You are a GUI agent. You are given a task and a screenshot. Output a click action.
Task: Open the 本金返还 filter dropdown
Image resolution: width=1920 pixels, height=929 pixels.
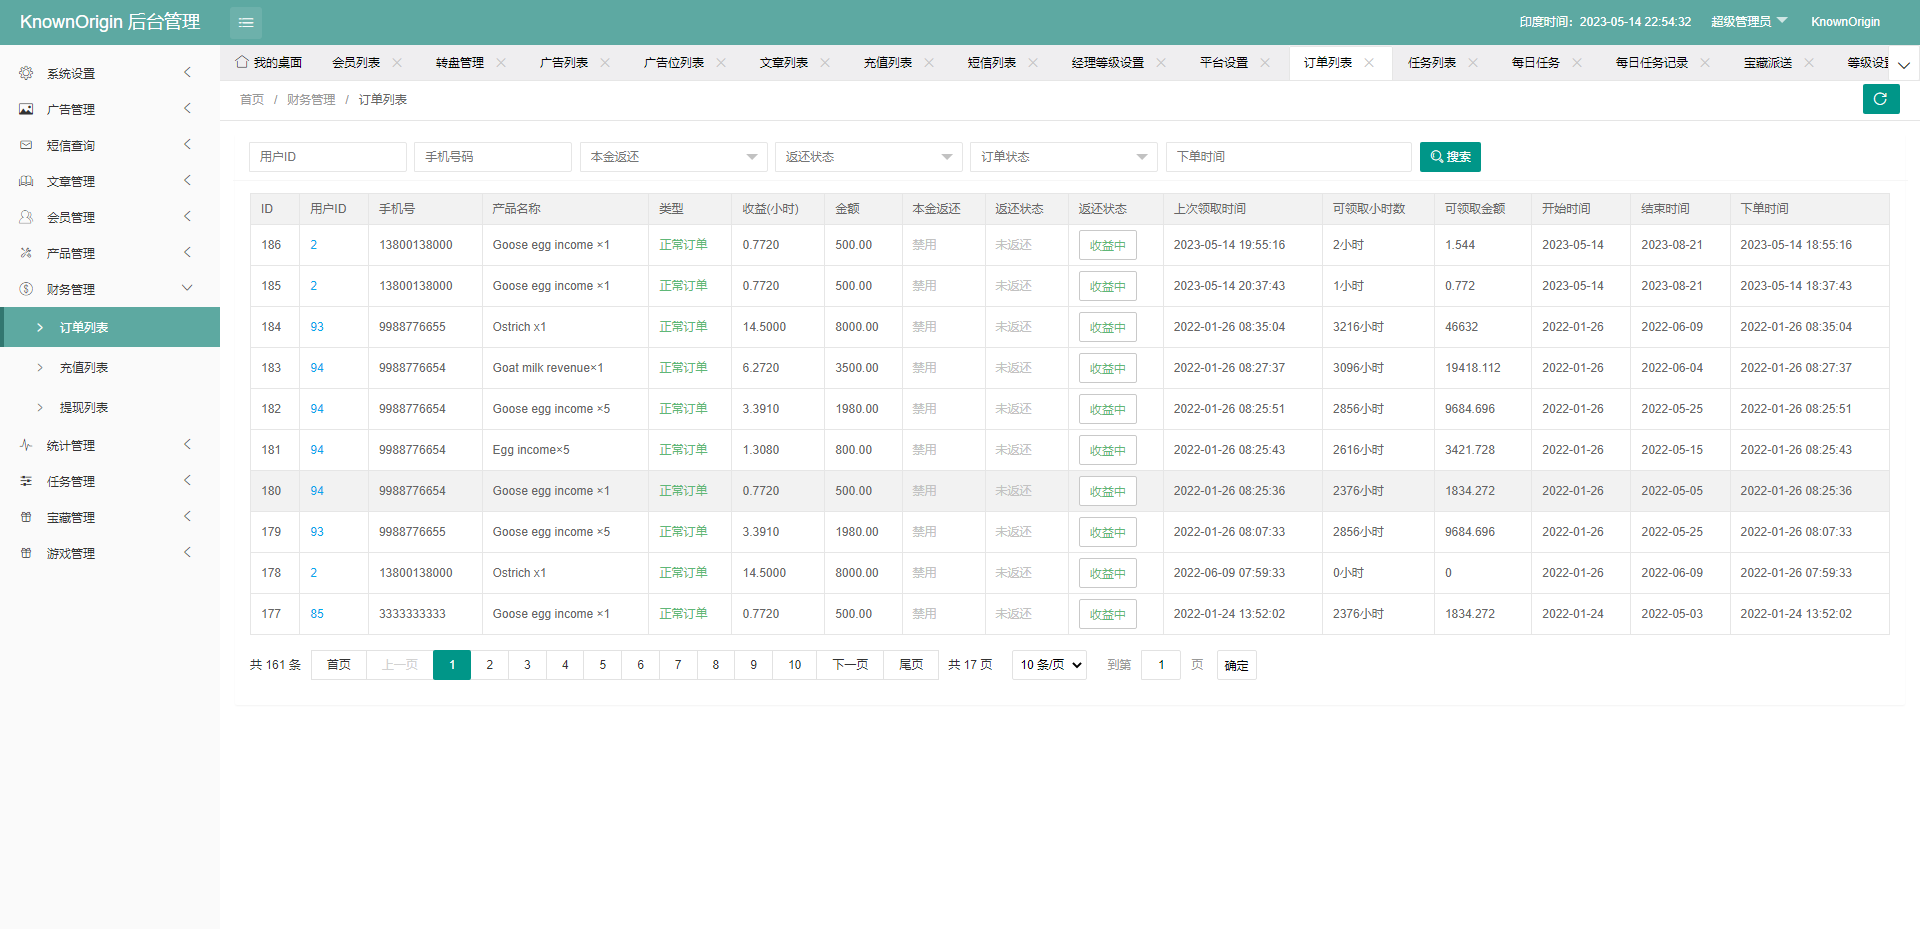673,157
